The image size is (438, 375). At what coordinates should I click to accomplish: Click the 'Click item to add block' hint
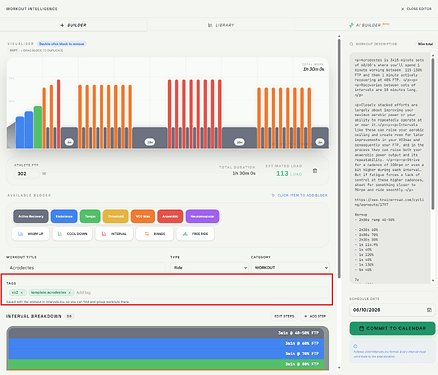(300, 195)
